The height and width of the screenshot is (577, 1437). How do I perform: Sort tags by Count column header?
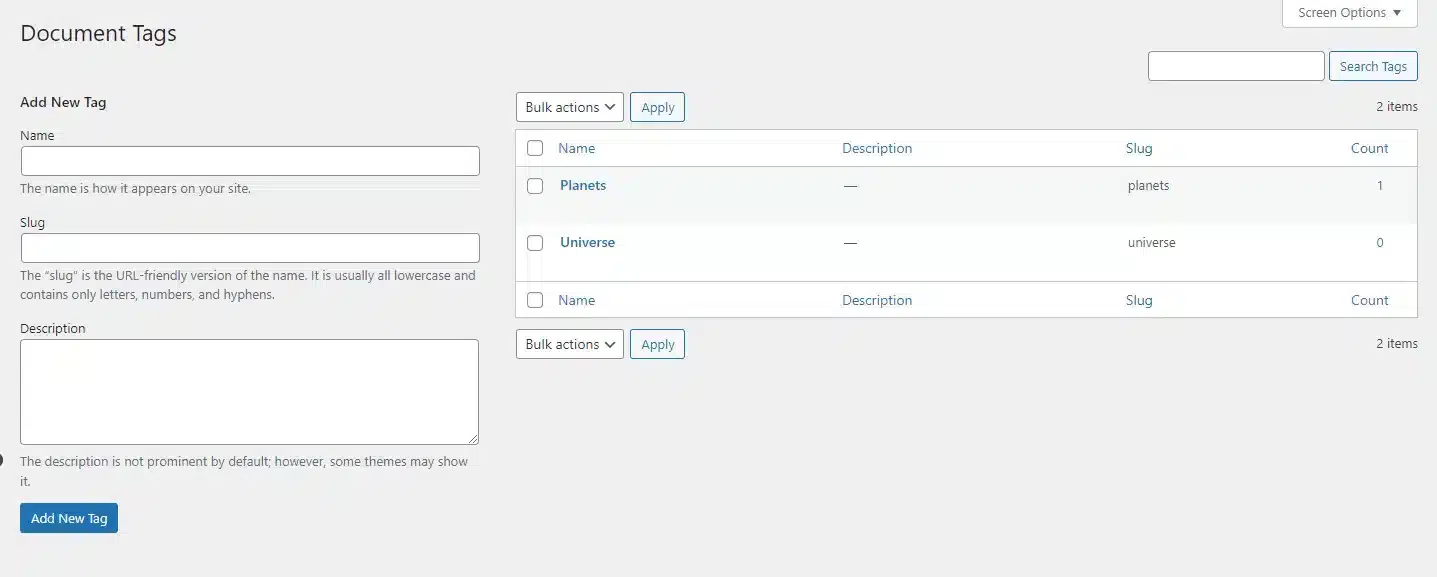(1369, 148)
